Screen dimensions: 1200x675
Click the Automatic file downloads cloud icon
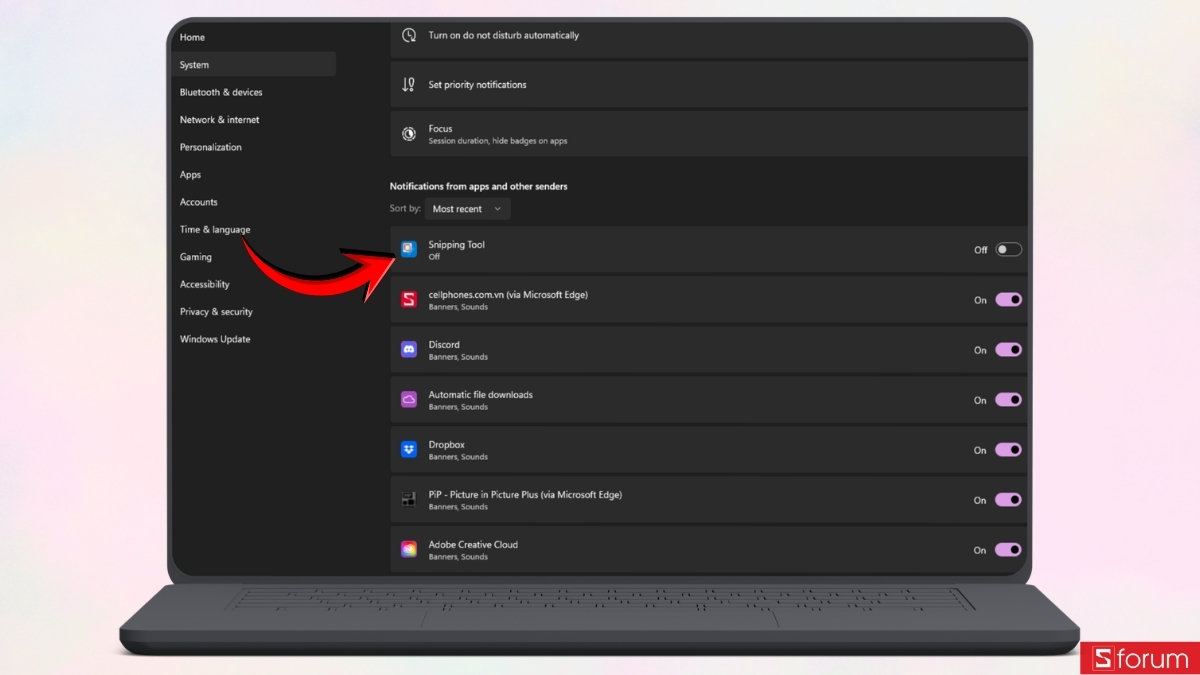(408, 399)
